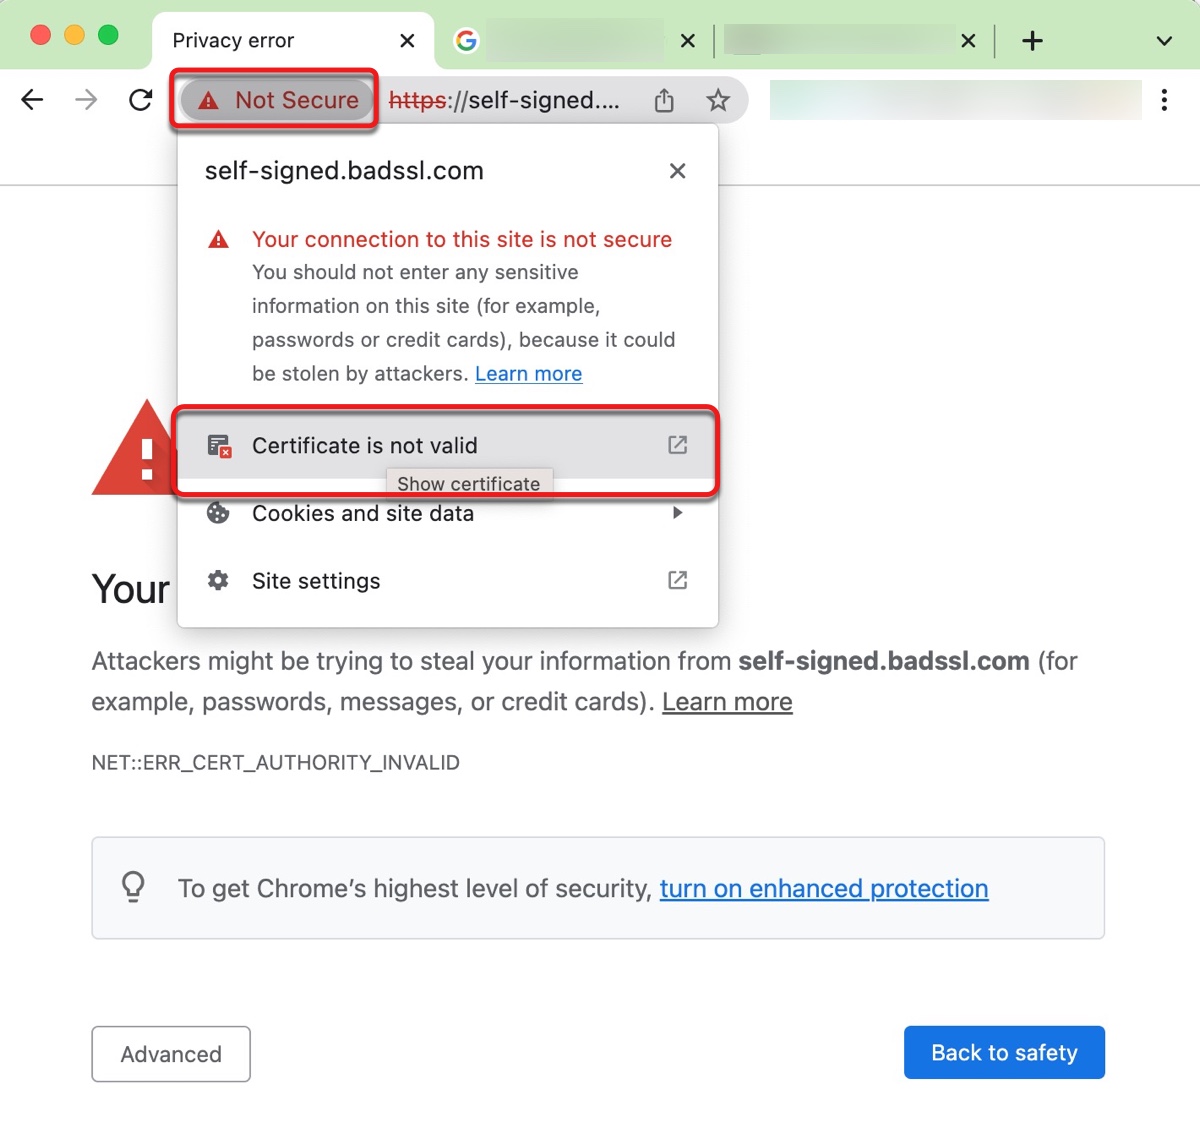The image size is (1200, 1140).
Task: Click the Advanced button
Action: tap(170, 1053)
